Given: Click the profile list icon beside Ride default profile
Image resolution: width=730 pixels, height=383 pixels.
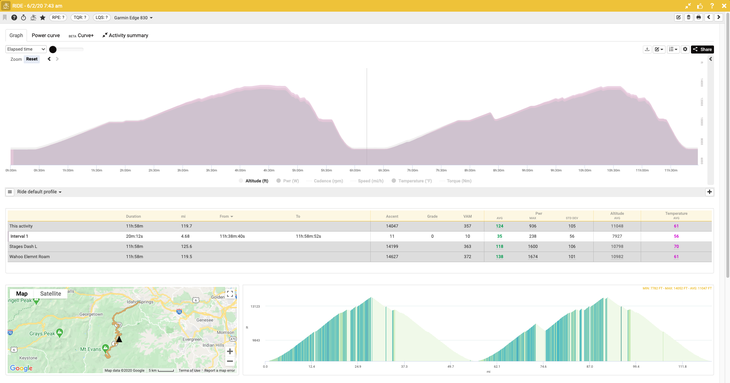Looking at the screenshot, I should (x=10, y=192).
